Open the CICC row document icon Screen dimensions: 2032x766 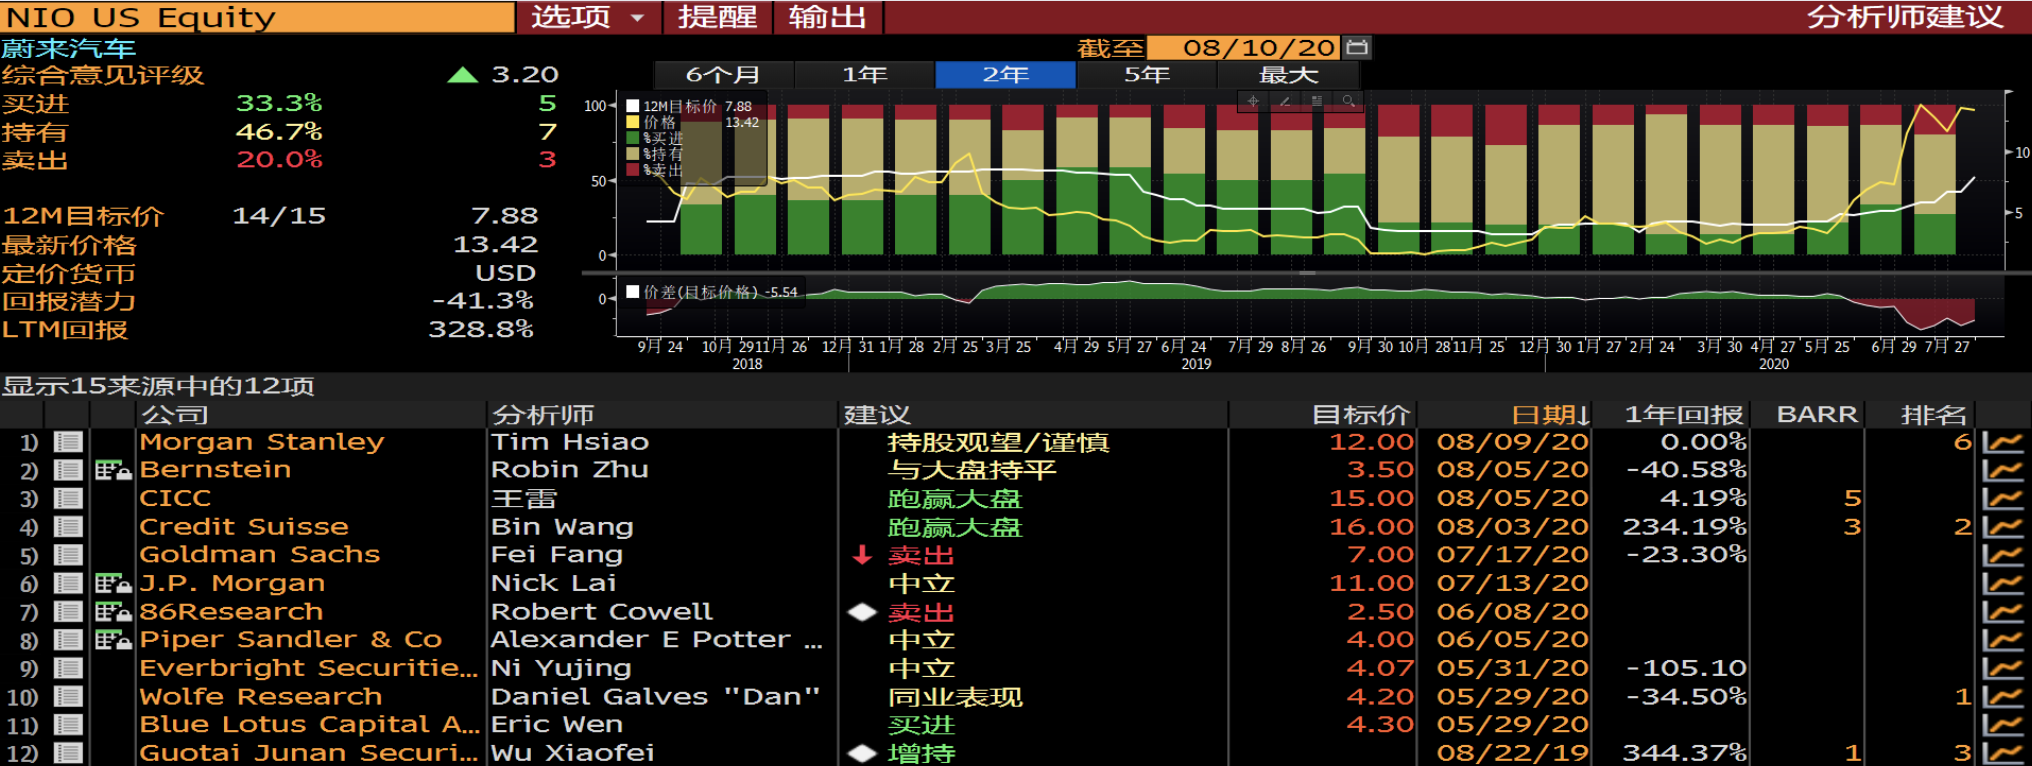coord(68,498)
